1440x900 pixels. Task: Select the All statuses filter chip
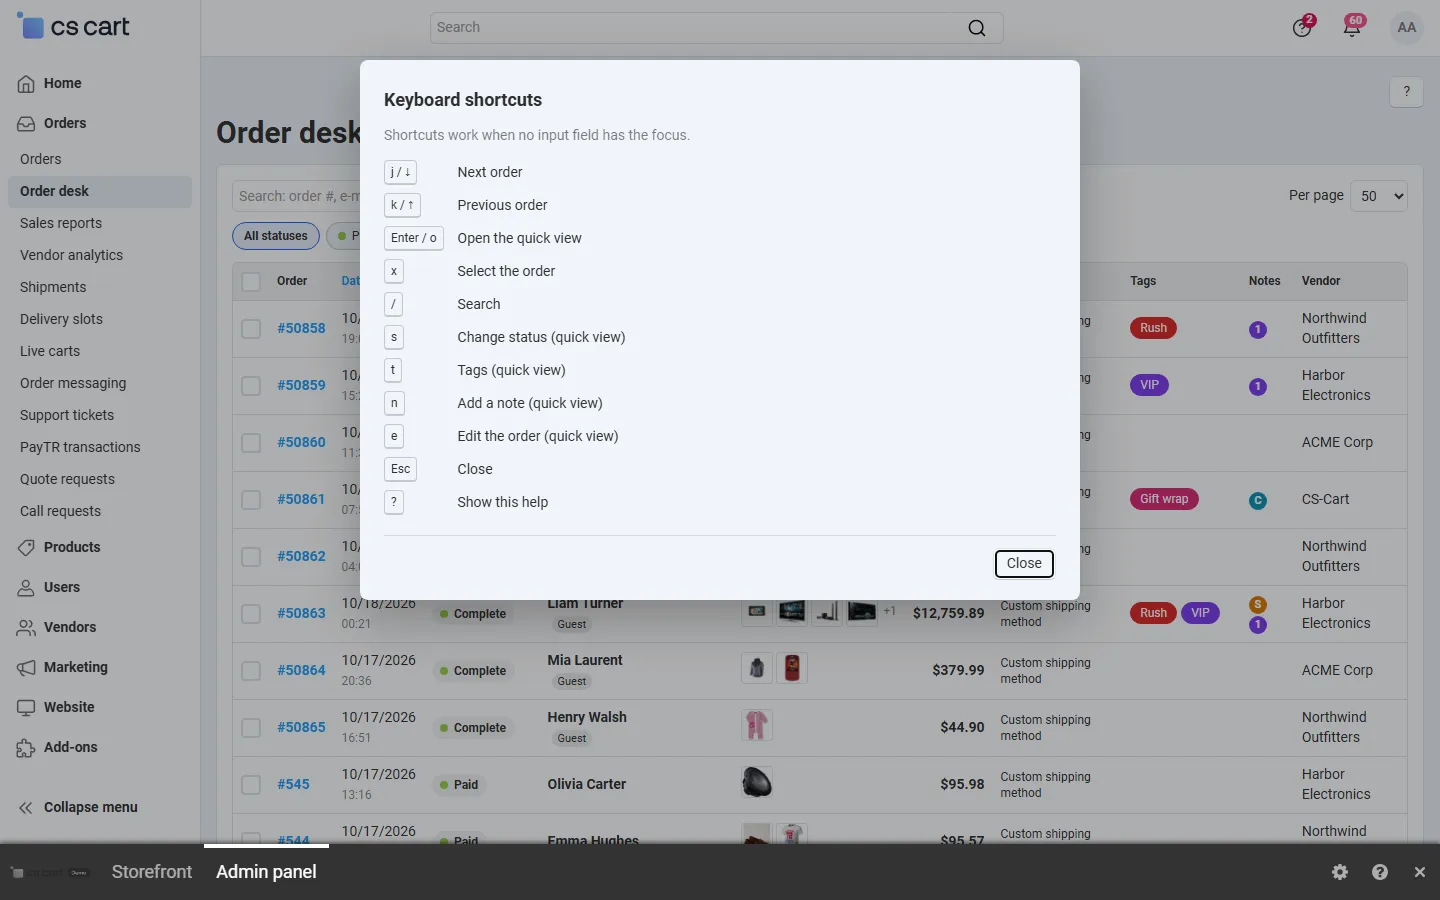tap(276, 236)
